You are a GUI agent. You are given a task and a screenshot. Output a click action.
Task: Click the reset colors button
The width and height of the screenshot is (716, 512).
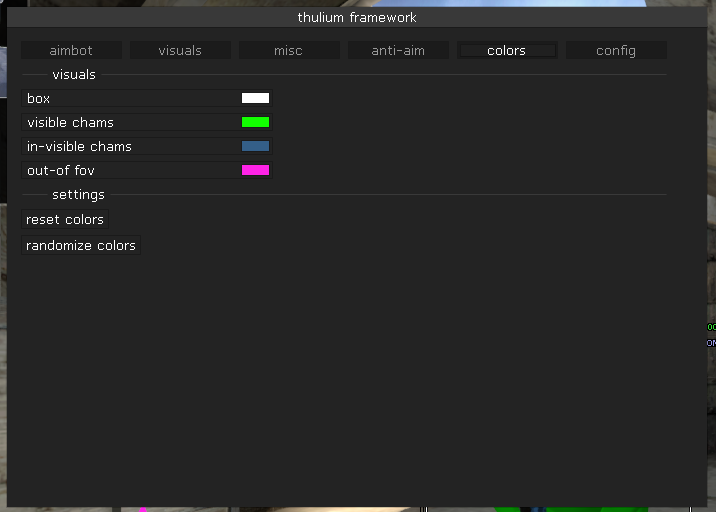65,220
